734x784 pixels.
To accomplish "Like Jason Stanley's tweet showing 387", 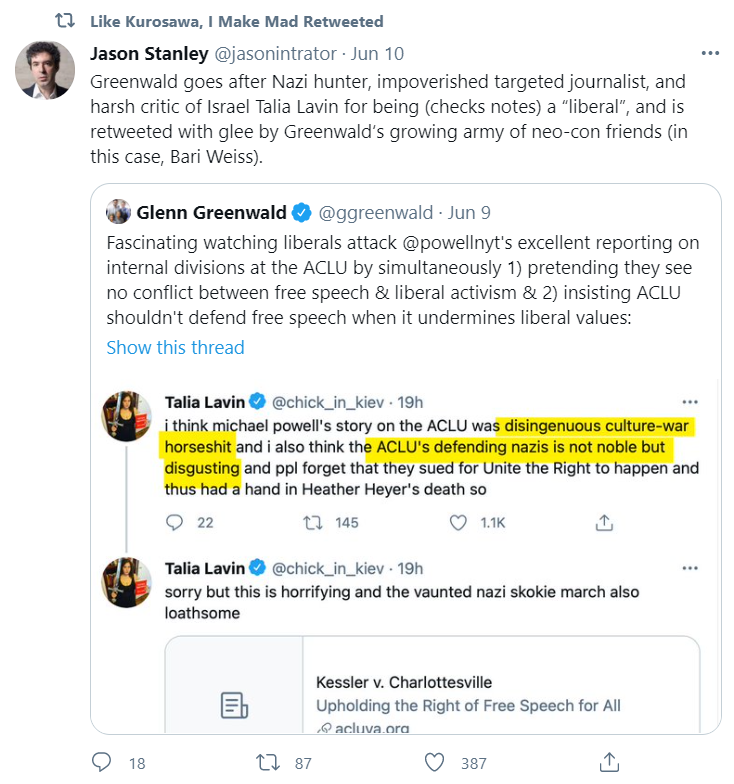I will [434, 762].
